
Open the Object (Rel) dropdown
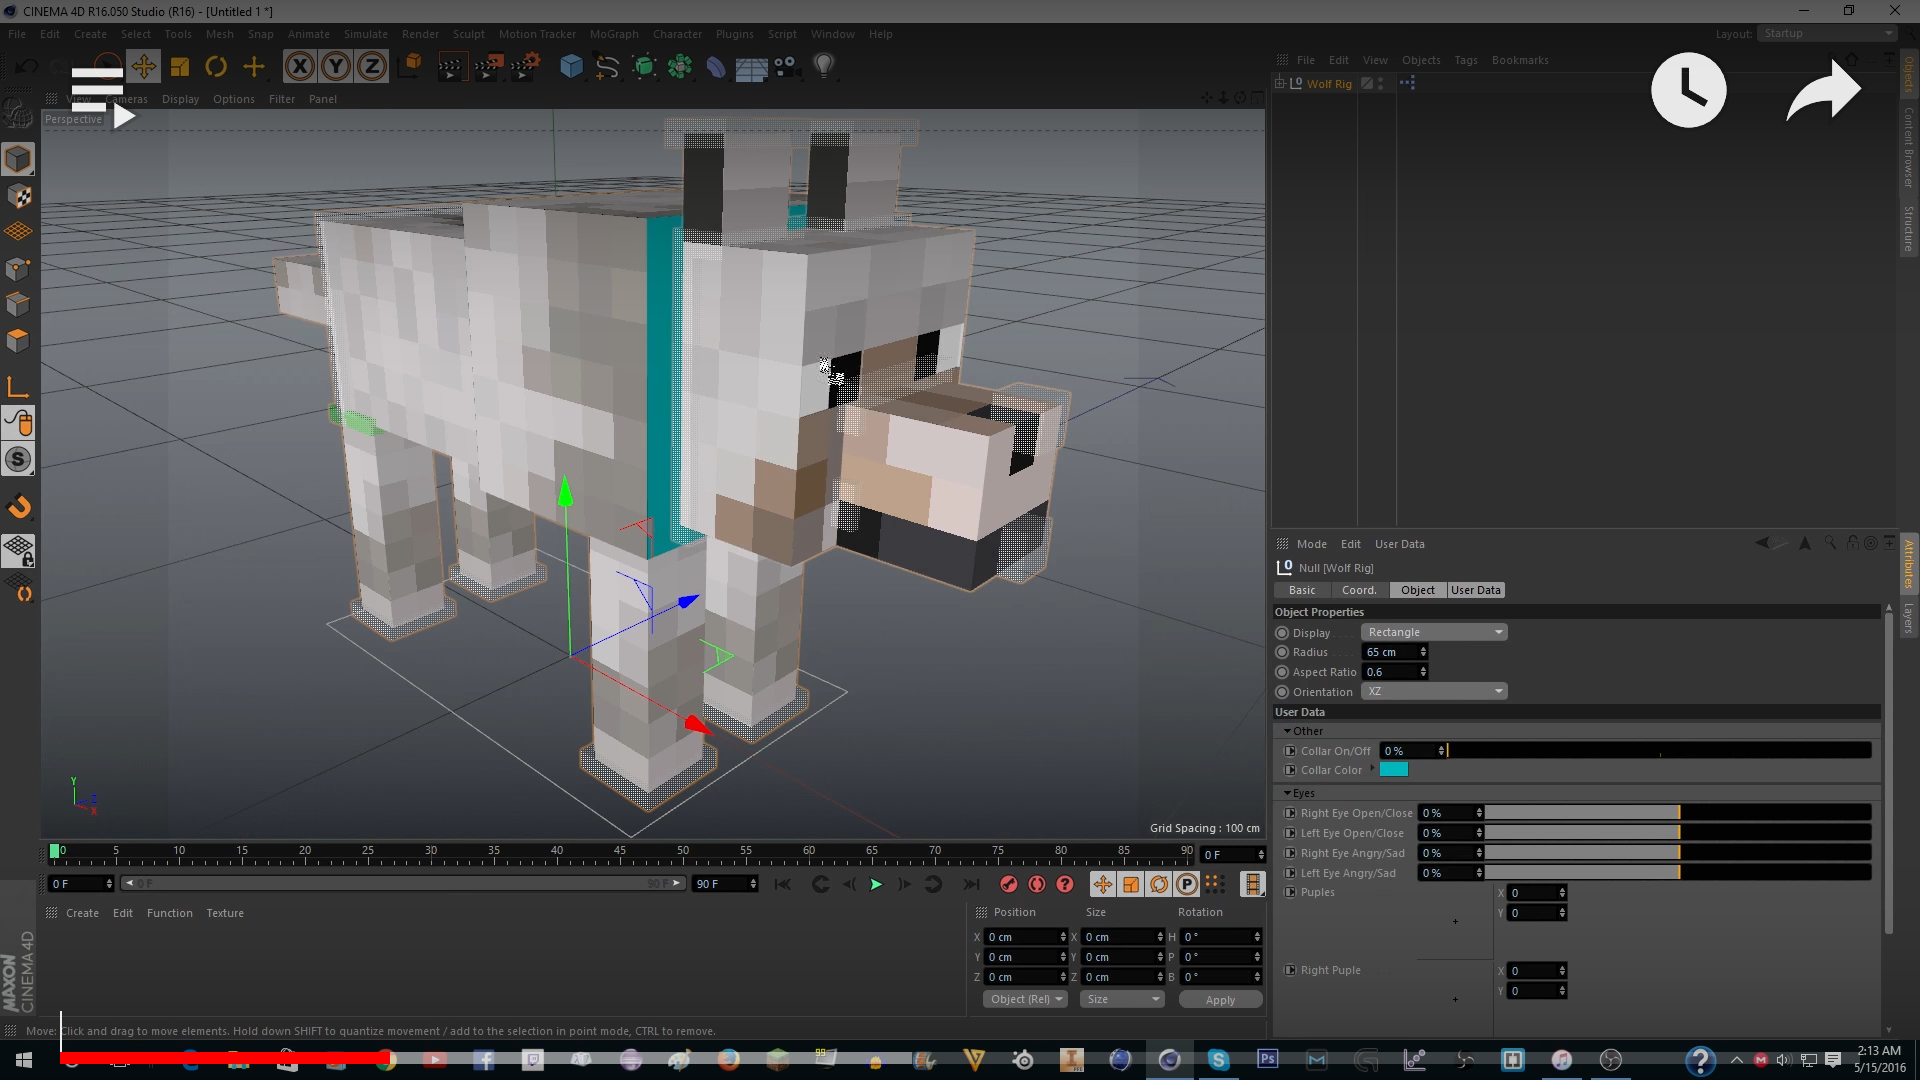point(1025,999)
